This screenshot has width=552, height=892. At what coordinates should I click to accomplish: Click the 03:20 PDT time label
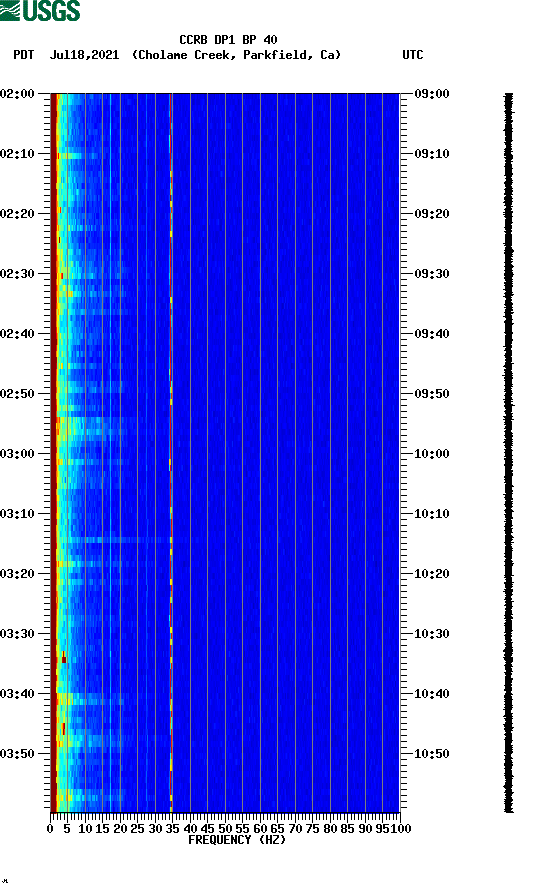tap(18, 574)
